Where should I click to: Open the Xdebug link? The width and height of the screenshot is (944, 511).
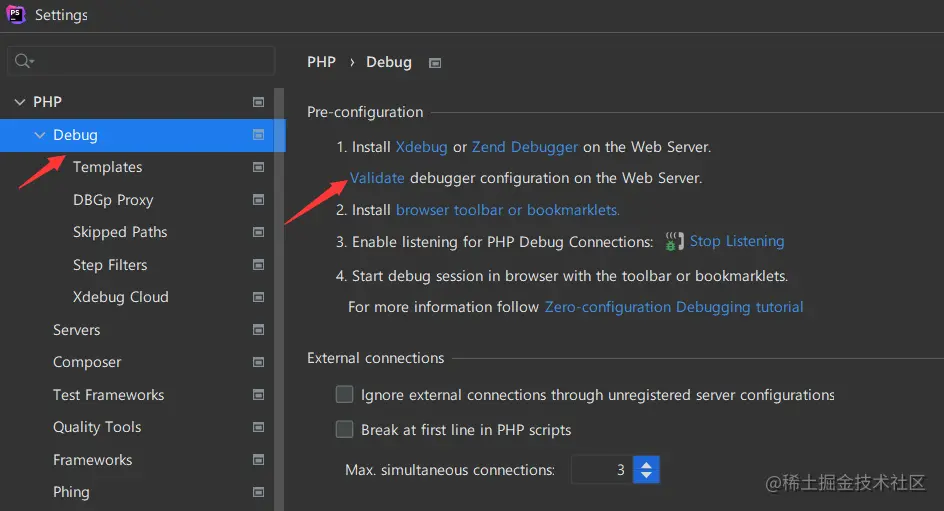[421, 147]
